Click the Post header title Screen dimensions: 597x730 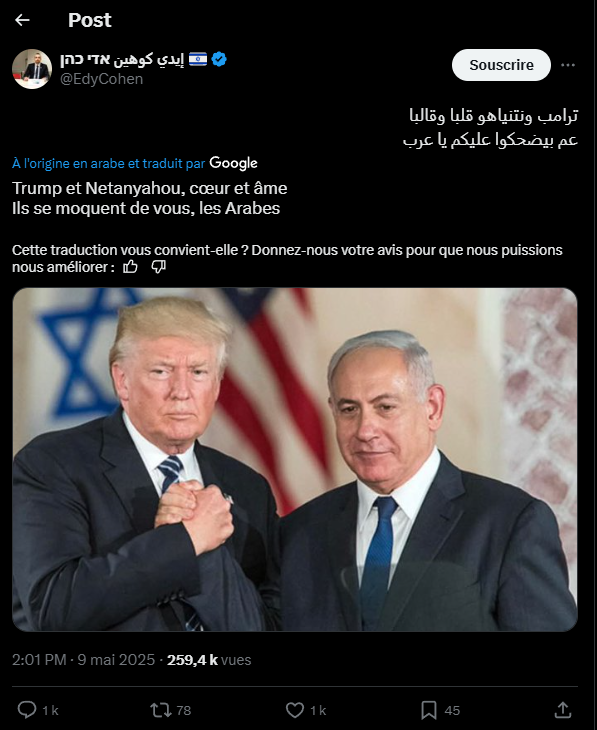(x=90, y=20)
